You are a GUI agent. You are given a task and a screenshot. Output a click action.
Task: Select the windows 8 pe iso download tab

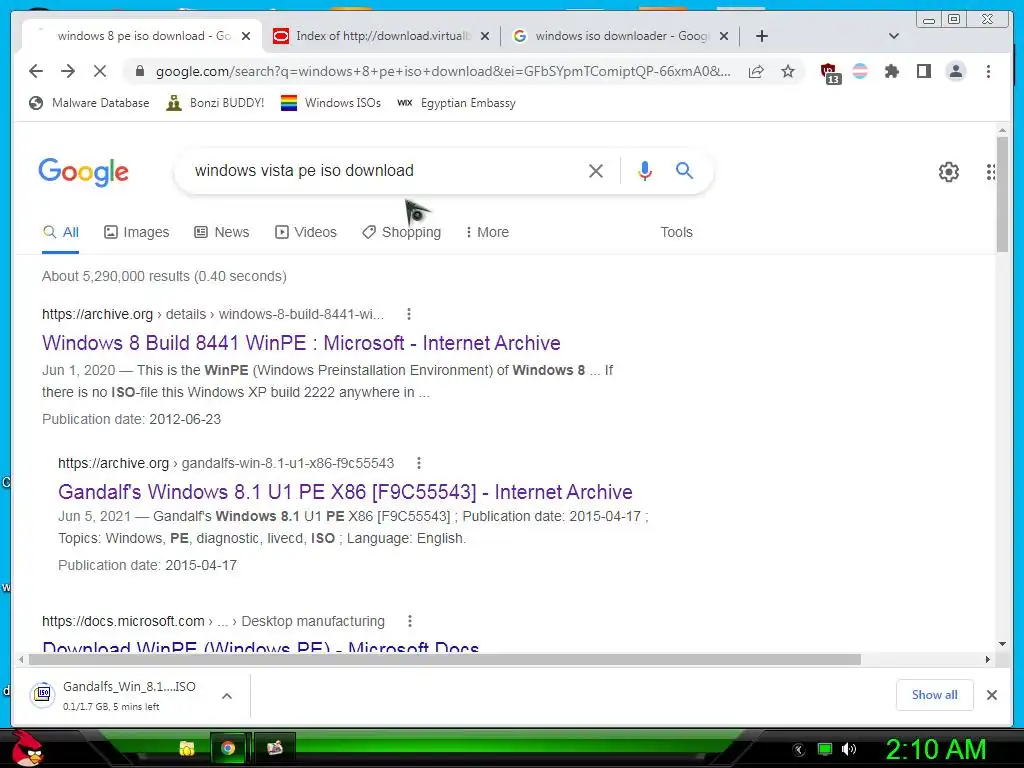142,36
